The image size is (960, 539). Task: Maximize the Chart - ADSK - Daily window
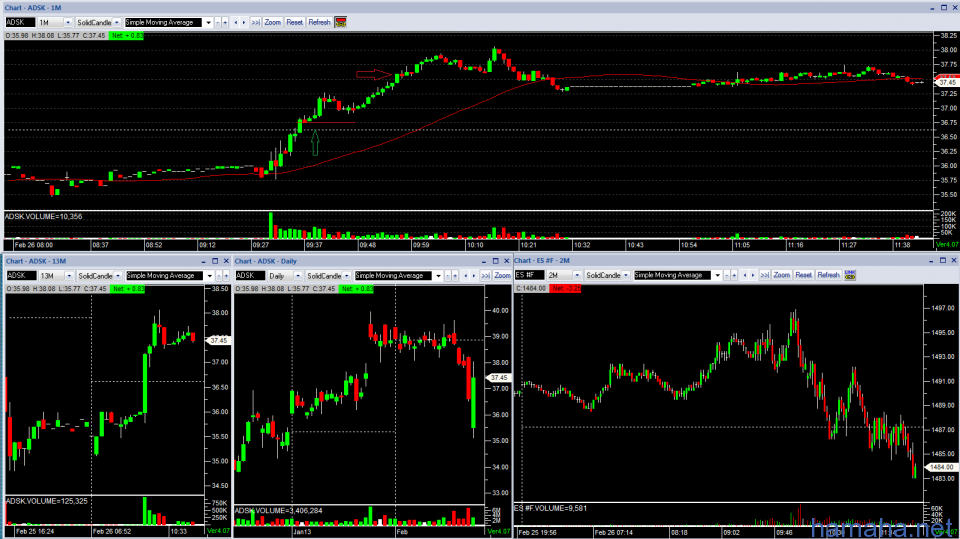(495, 261)
